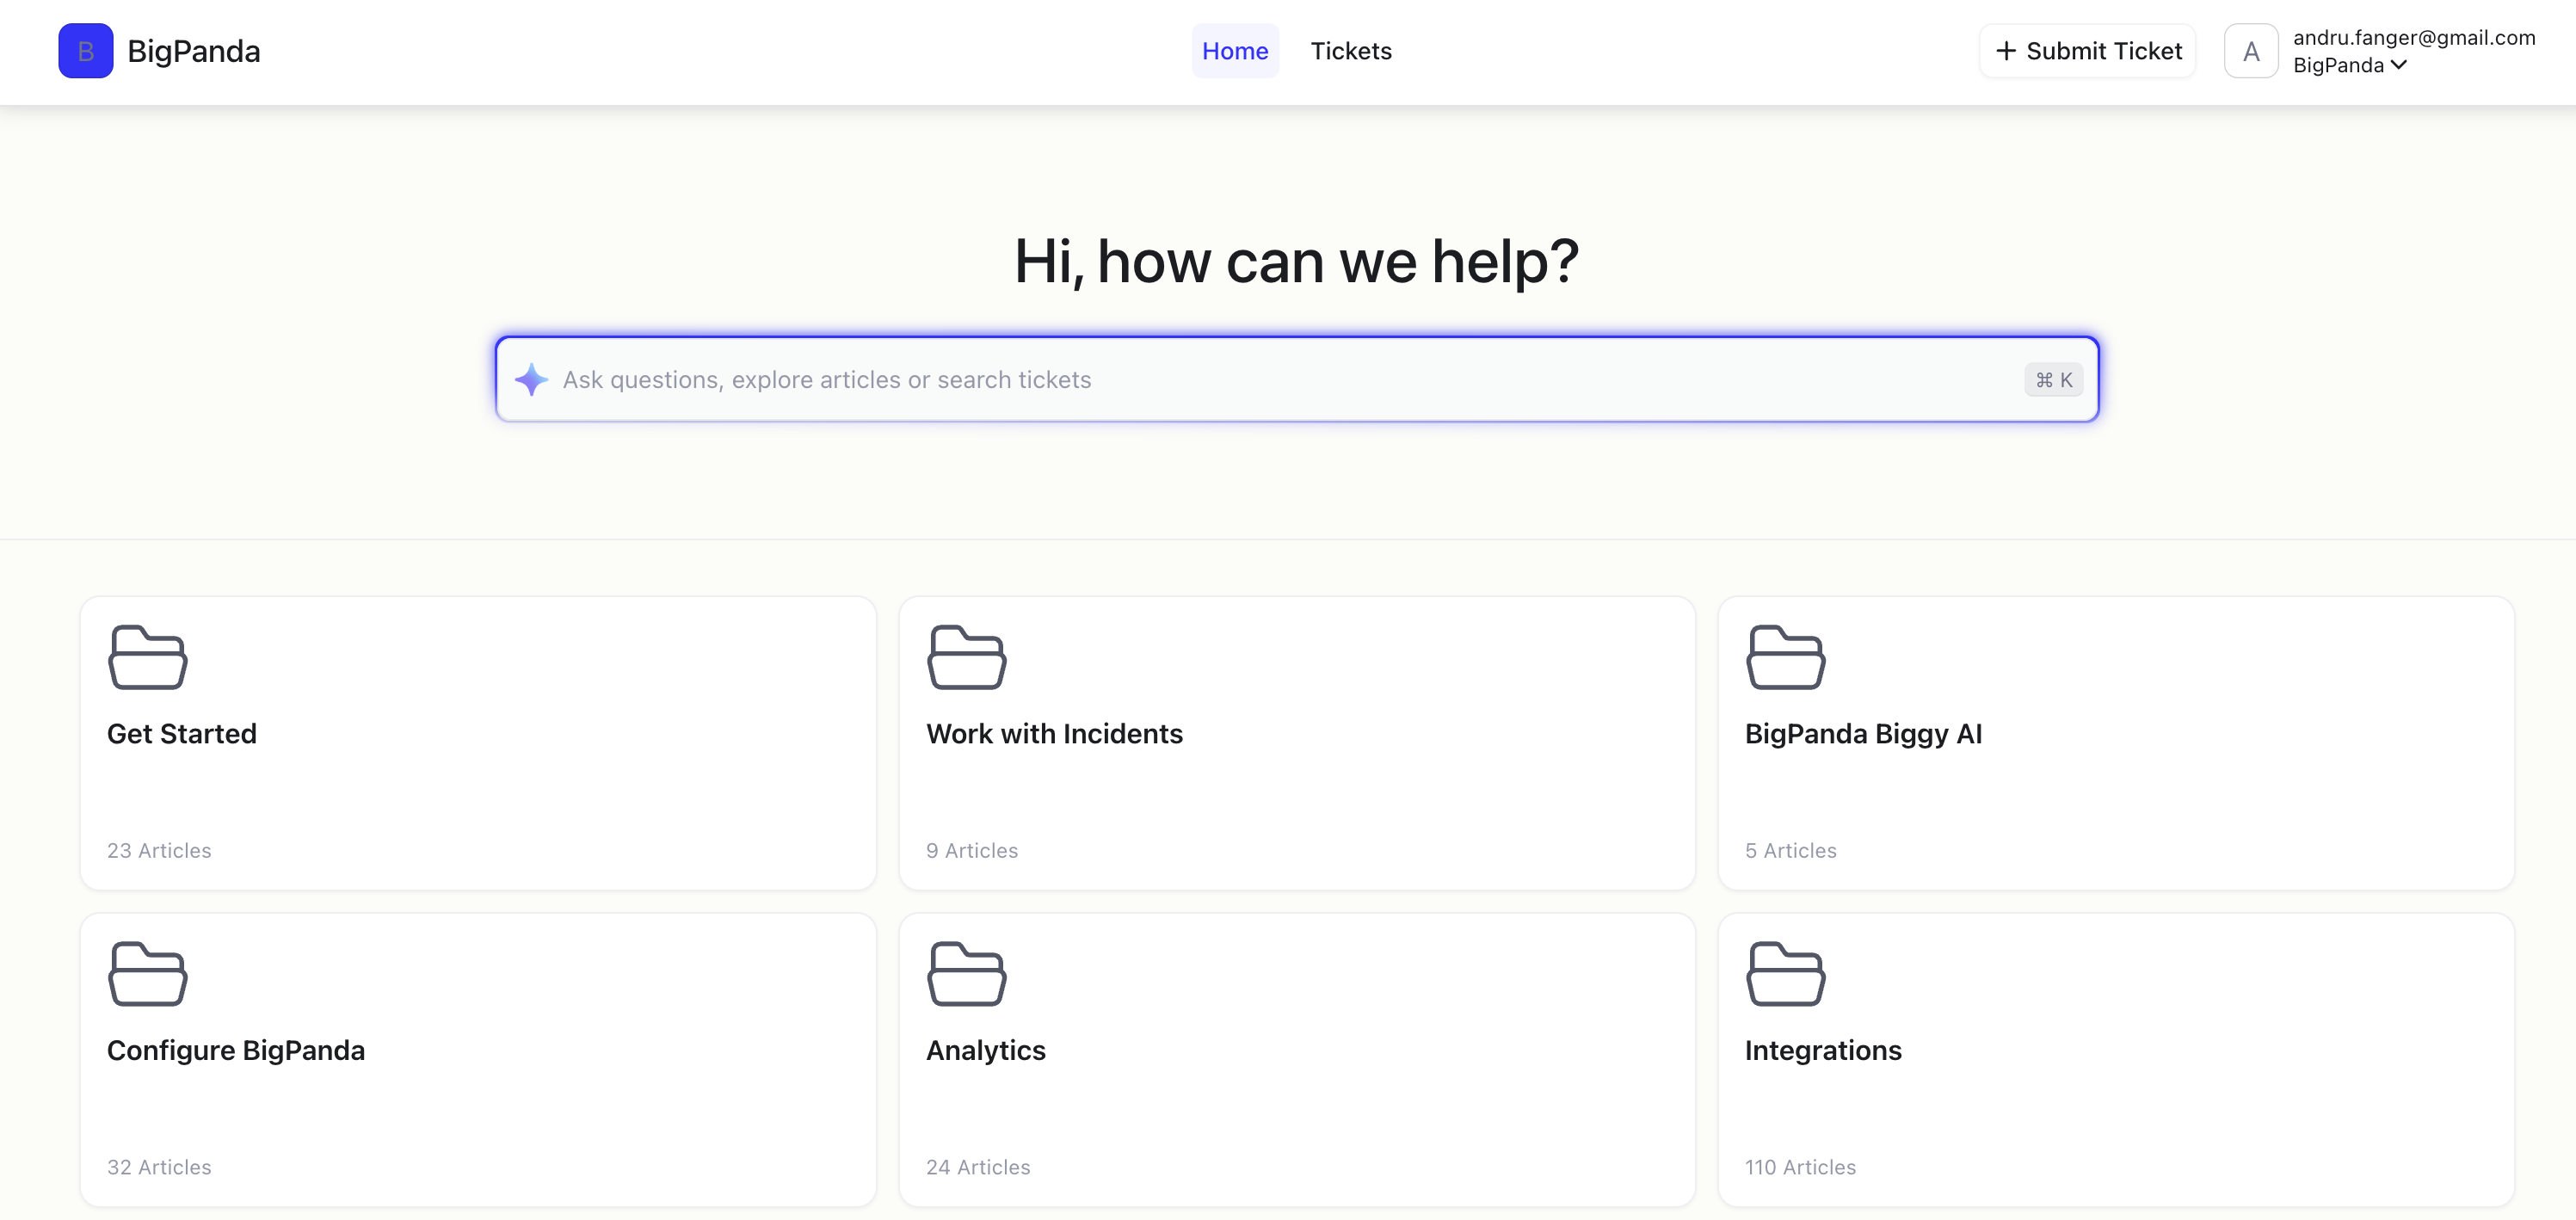
Task: Expand the BigPanda account dropdown chevron
Action: [2398, 65]
